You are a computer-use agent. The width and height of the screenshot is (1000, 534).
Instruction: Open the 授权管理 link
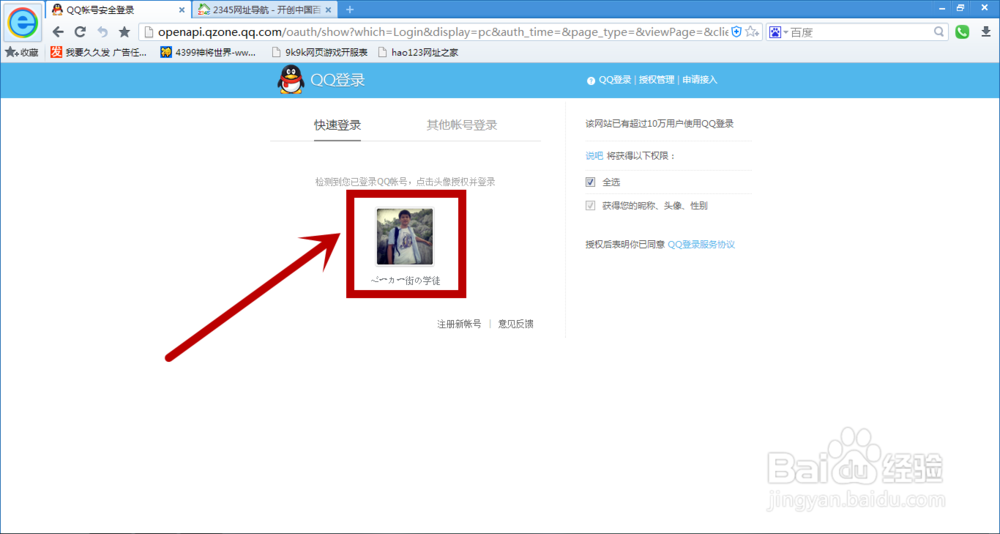click(x=657, y=80)
